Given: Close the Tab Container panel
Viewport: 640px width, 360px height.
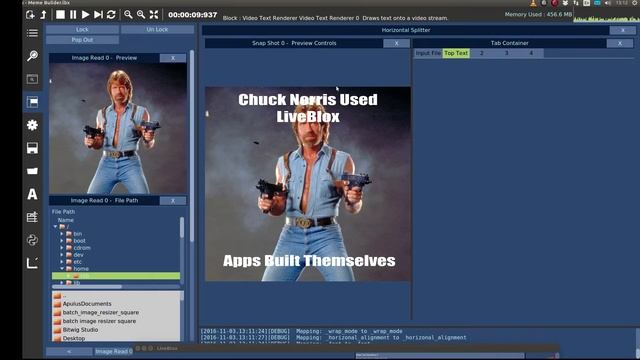Looking at the screenshot, I should click(620, 43).
